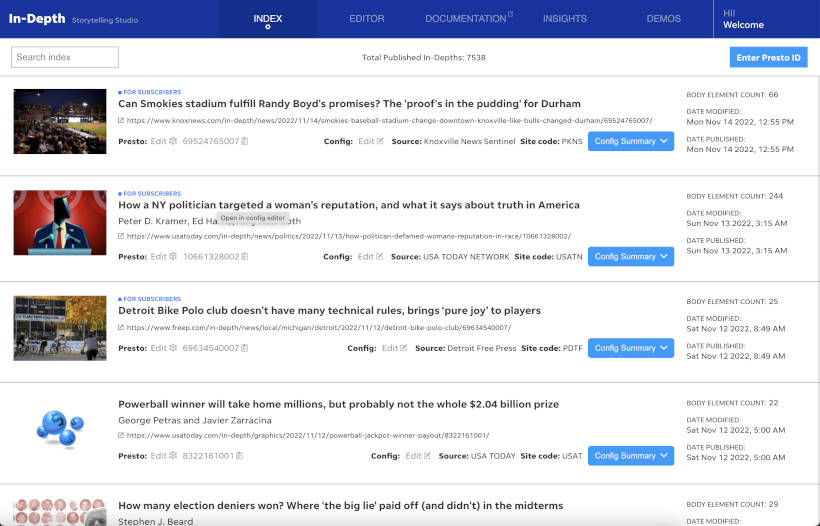Select headline 'Powerball winner will take home millions'
The image size is (820, 526).
point(338,404)
